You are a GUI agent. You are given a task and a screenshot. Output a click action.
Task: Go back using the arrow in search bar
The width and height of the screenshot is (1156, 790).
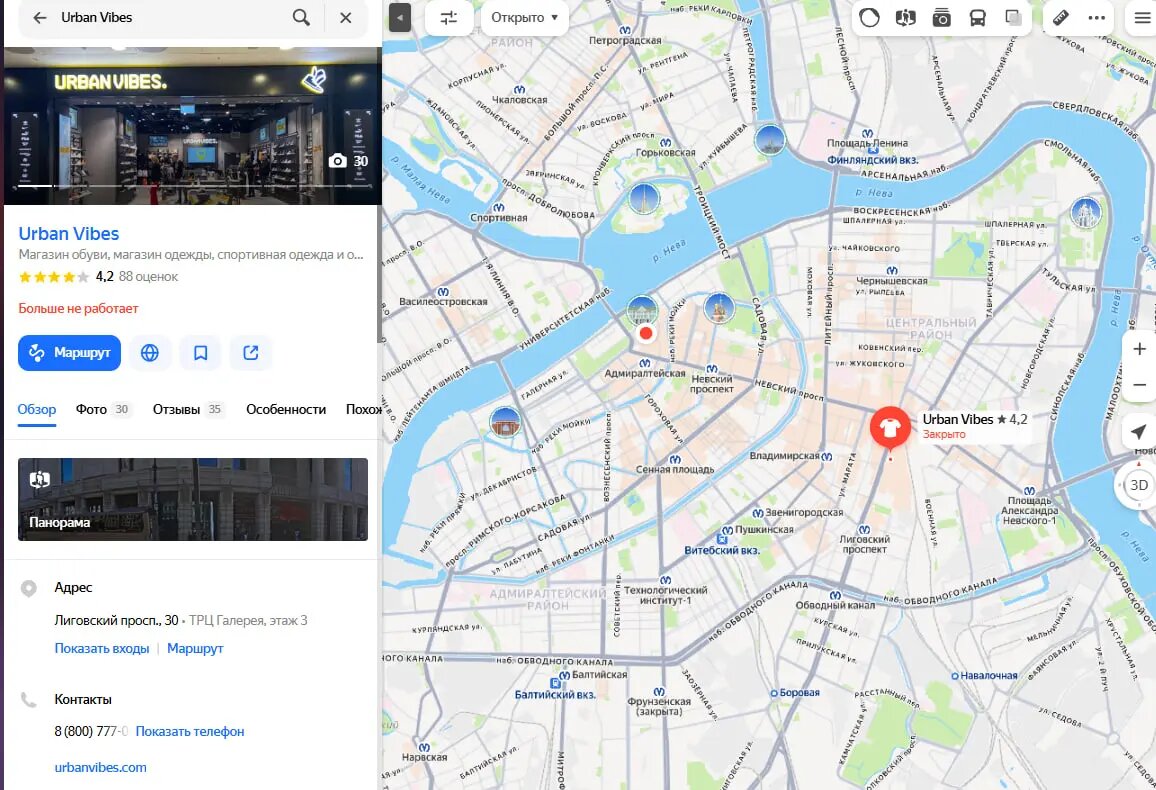(40, 18)
